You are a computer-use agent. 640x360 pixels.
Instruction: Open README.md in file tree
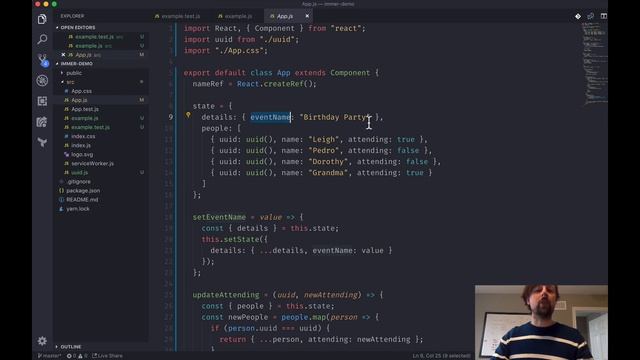tap(82, 200)
